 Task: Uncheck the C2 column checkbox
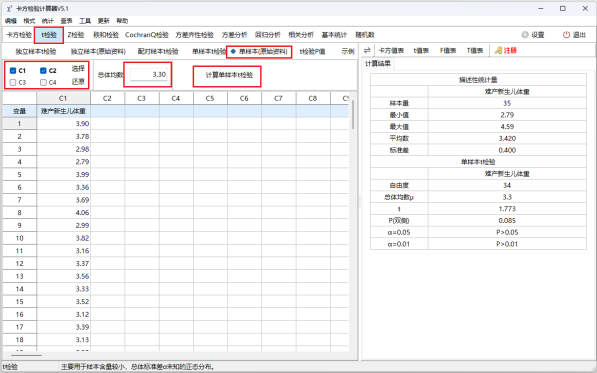(43, 70)
